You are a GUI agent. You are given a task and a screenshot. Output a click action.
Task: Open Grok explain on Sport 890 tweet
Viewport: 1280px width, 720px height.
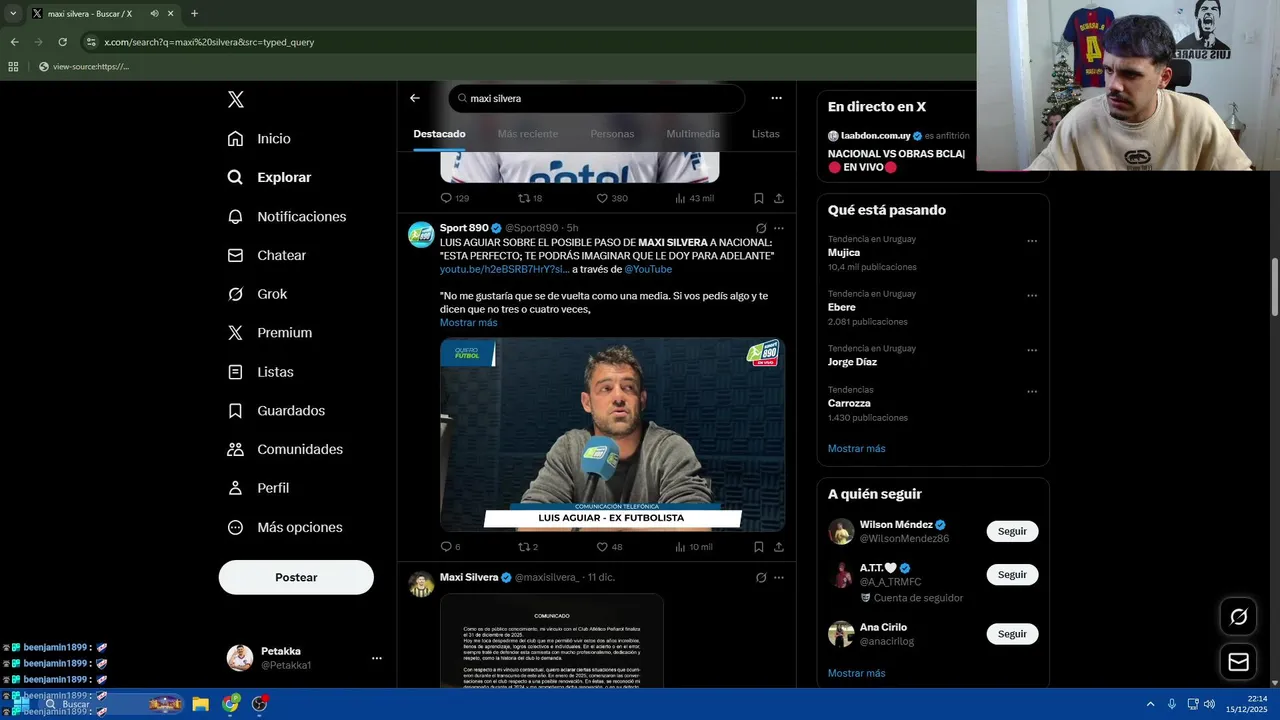click(761, 228)
